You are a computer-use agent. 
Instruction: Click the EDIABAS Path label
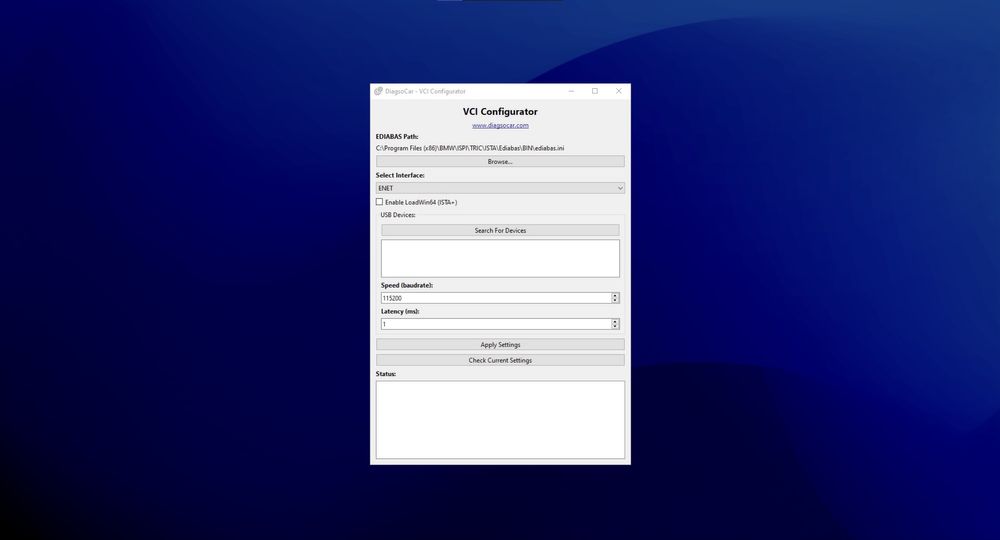pos(397,136)
